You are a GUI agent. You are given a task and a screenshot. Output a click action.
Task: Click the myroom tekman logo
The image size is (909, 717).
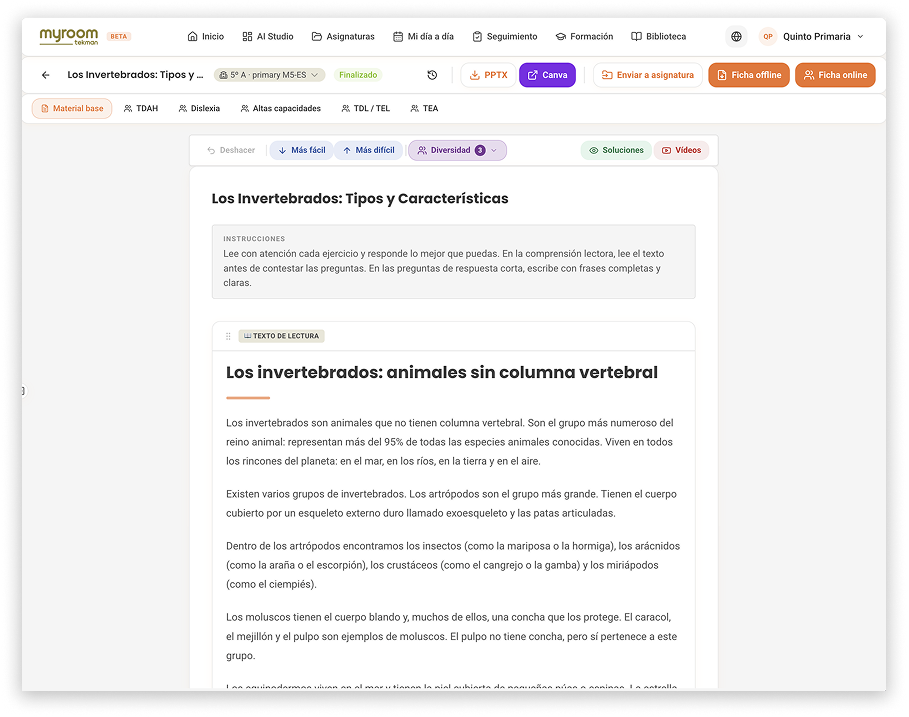click(x=69, y=37)
